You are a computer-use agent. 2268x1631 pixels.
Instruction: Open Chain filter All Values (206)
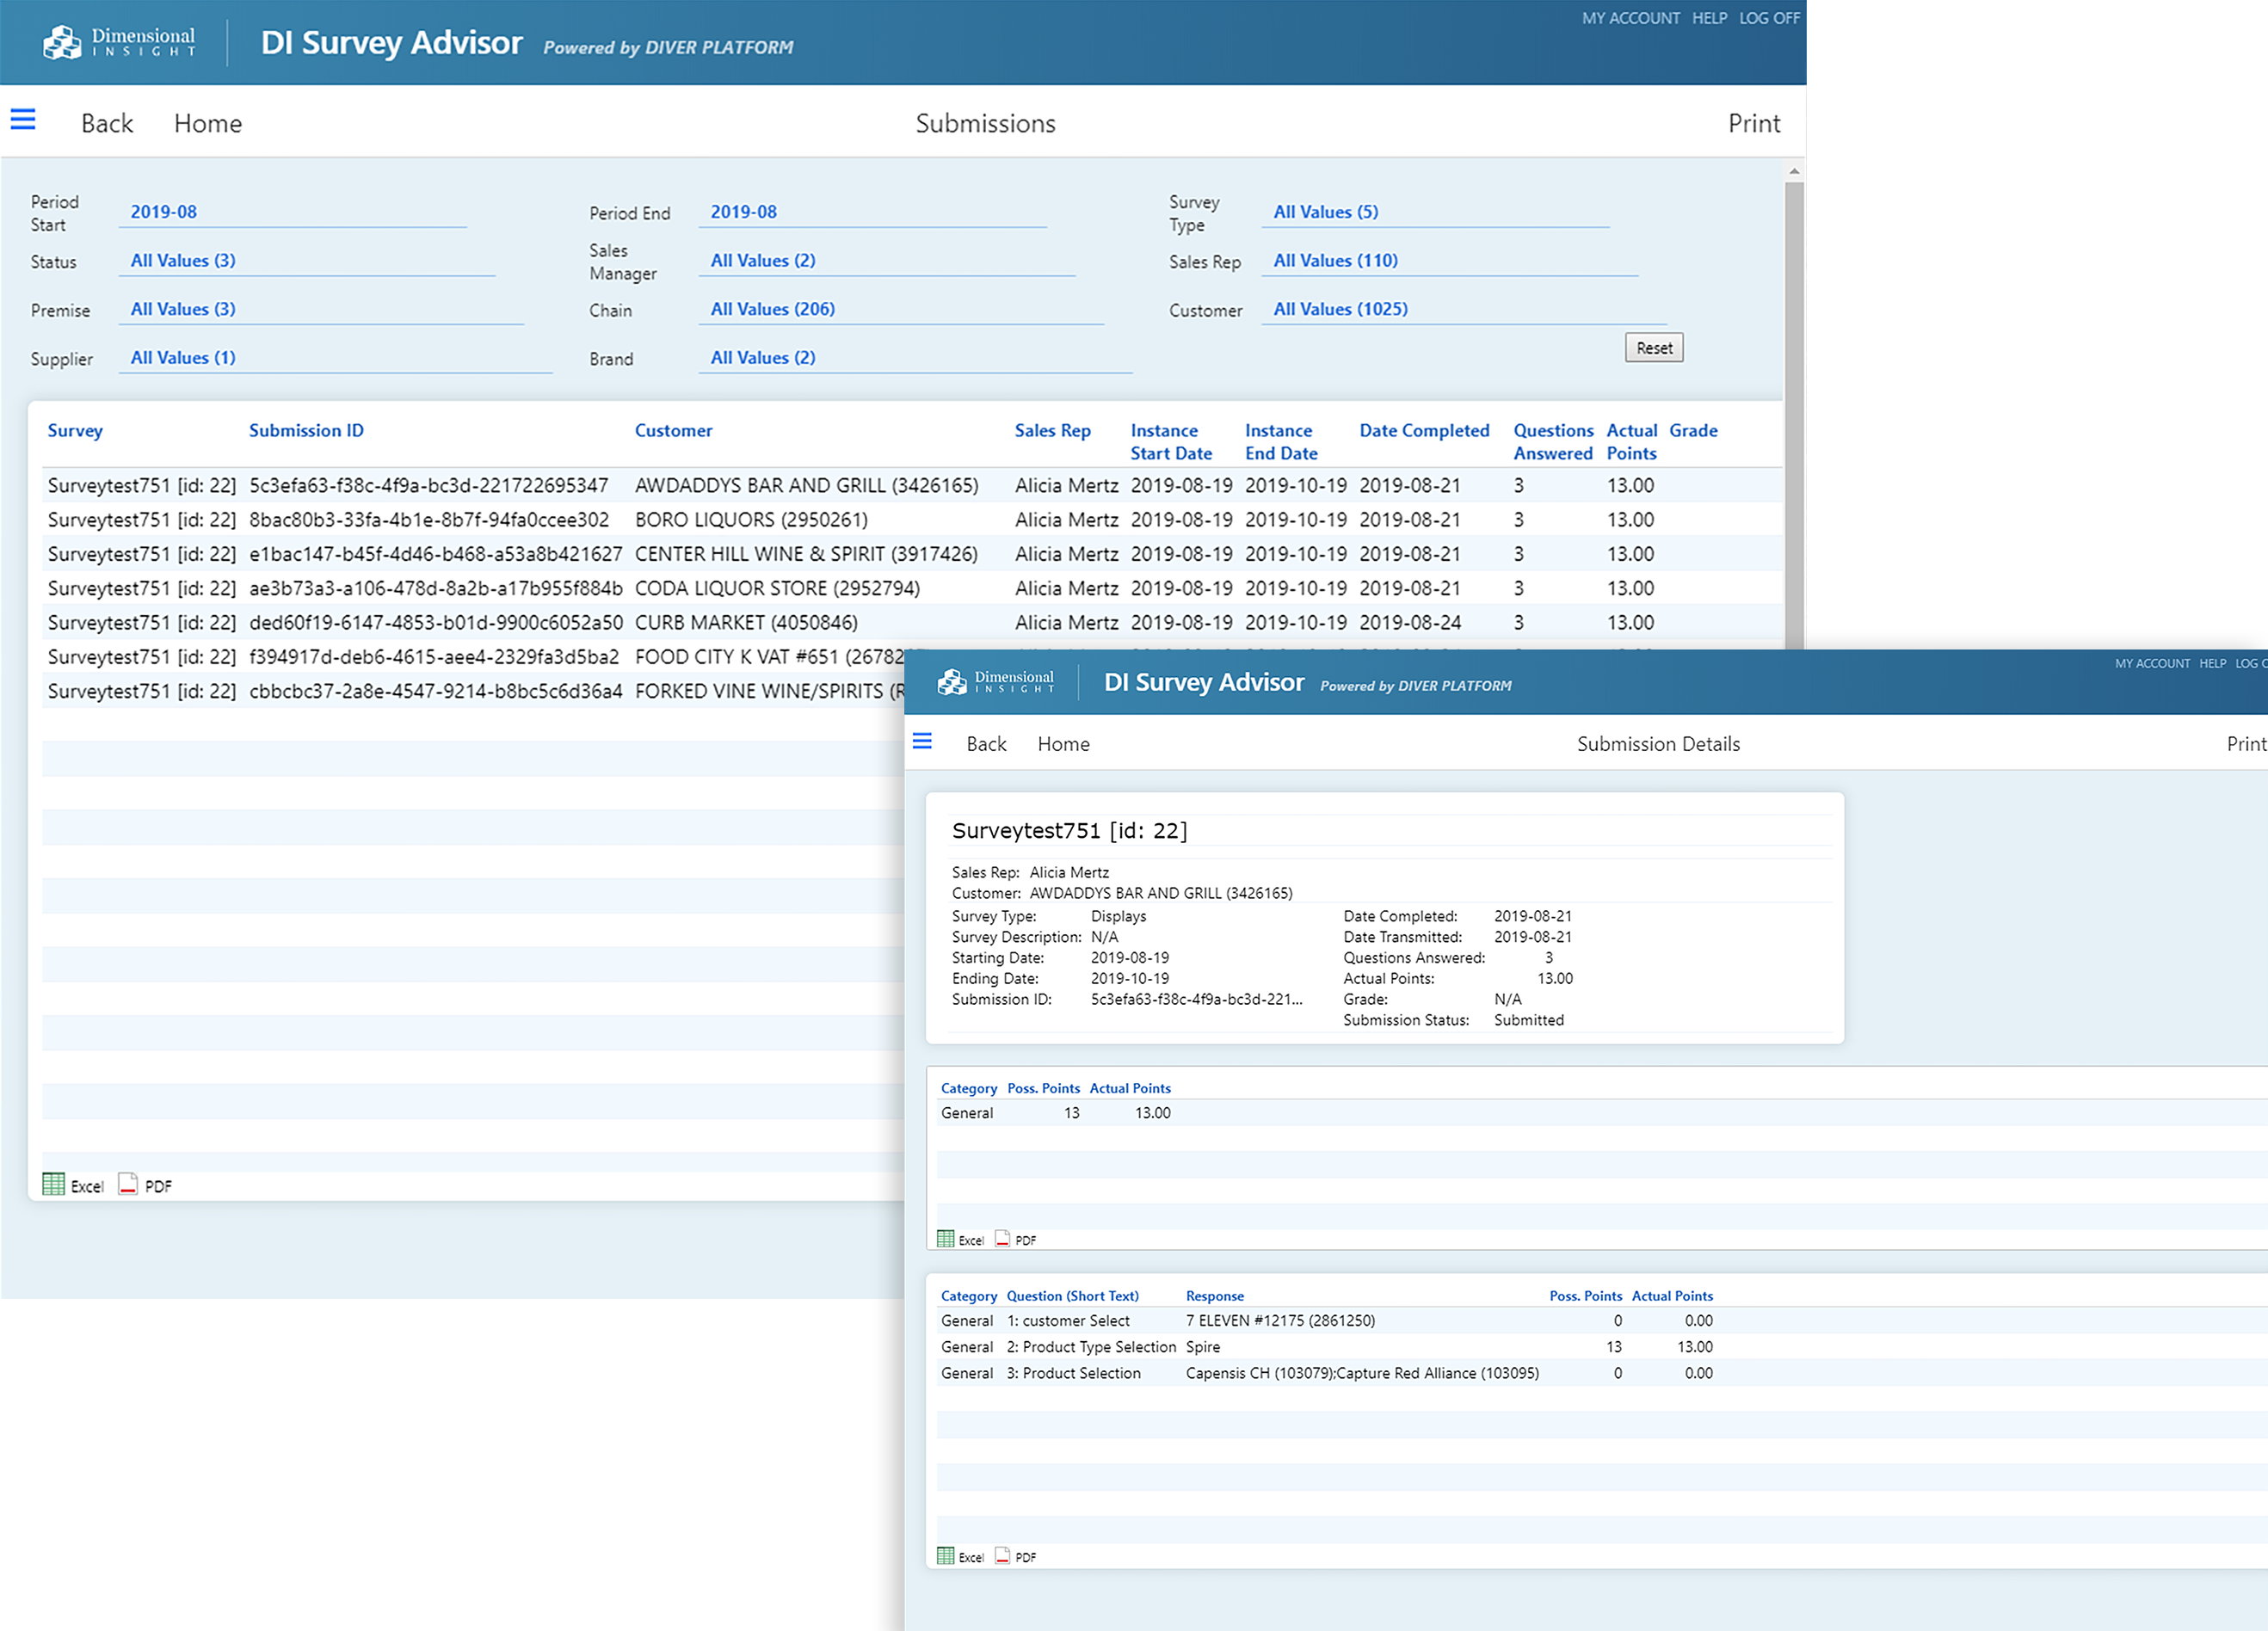[900, 309]
